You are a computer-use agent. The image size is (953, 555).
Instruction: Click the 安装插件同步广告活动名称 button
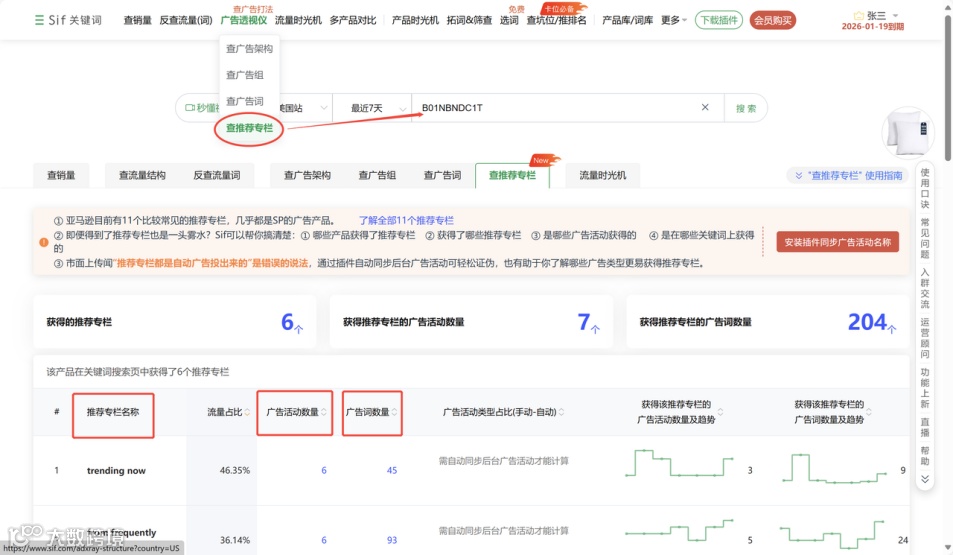(838, 242)
